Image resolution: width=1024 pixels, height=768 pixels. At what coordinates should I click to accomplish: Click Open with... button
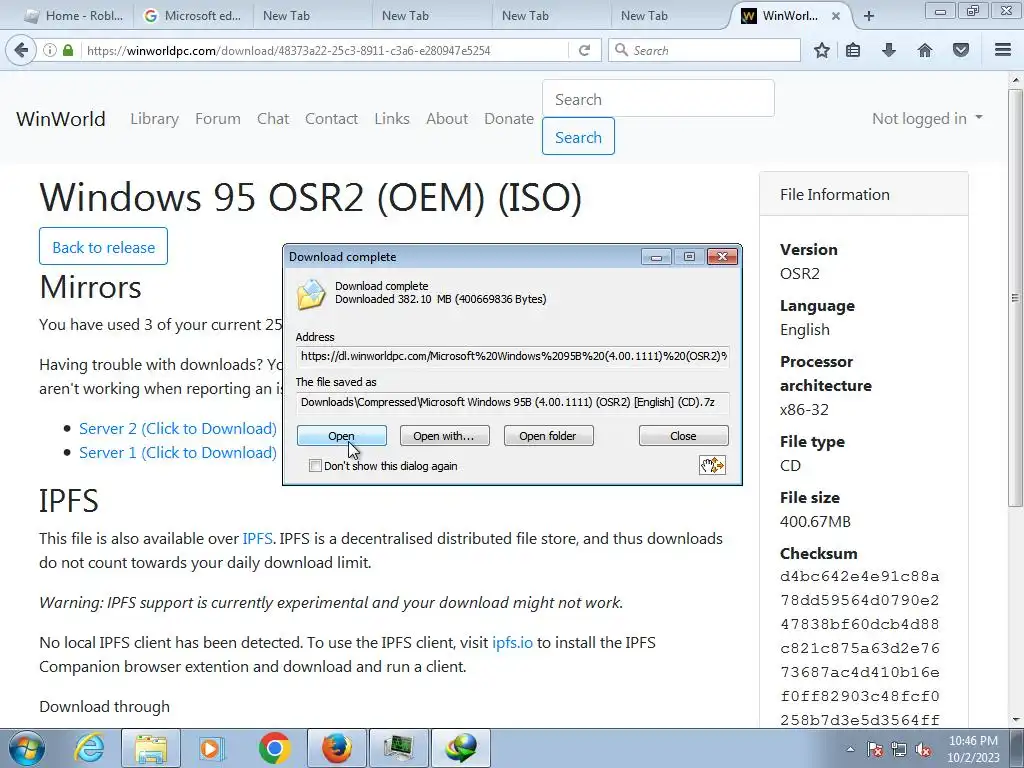(x=444, y=436)
